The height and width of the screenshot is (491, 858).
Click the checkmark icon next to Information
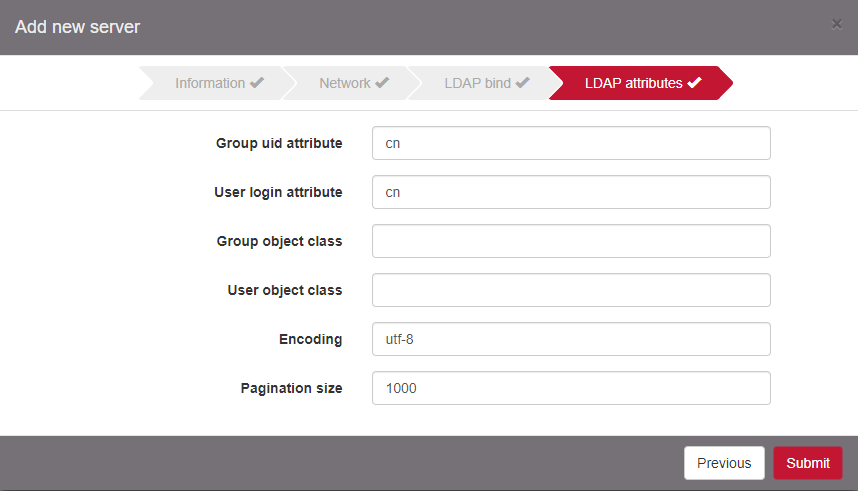(x=257, y=83)
